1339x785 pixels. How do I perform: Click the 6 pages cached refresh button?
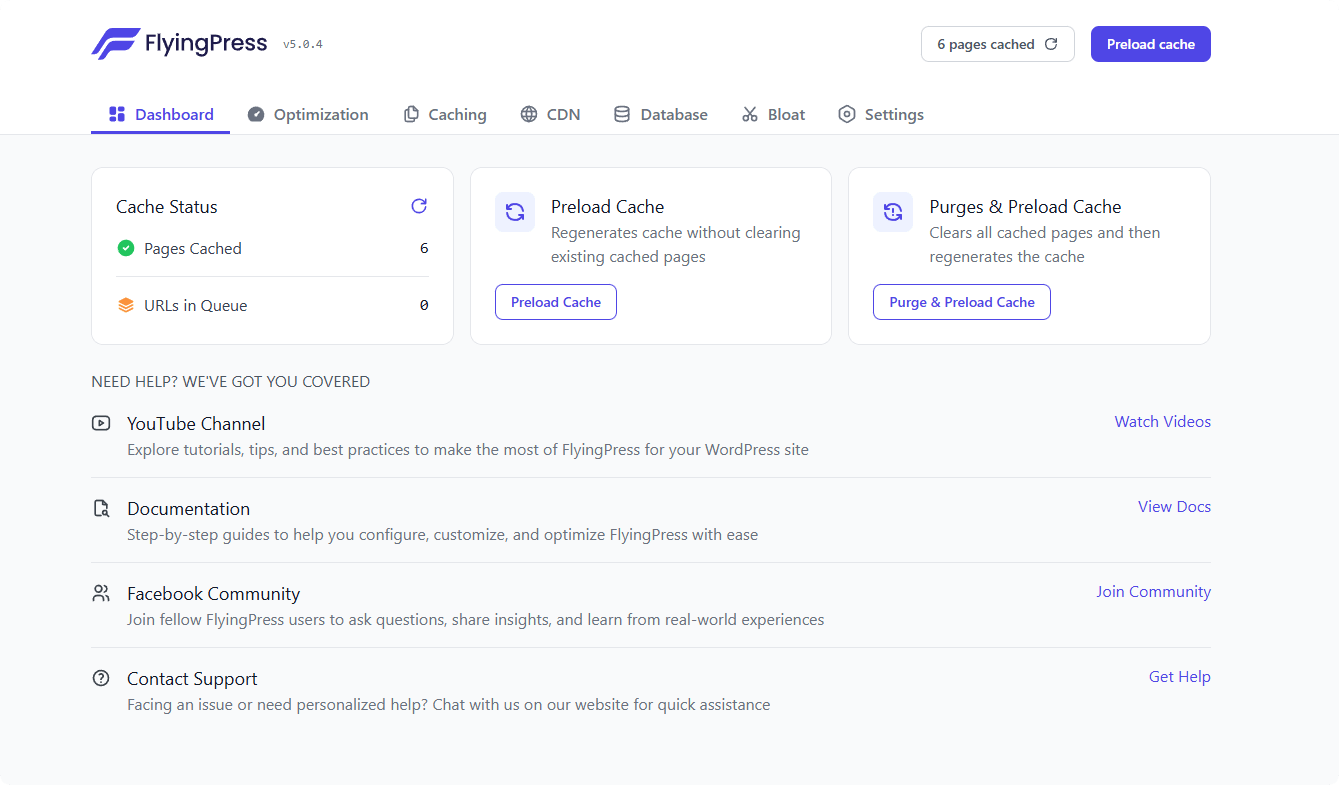click(997, 44)
